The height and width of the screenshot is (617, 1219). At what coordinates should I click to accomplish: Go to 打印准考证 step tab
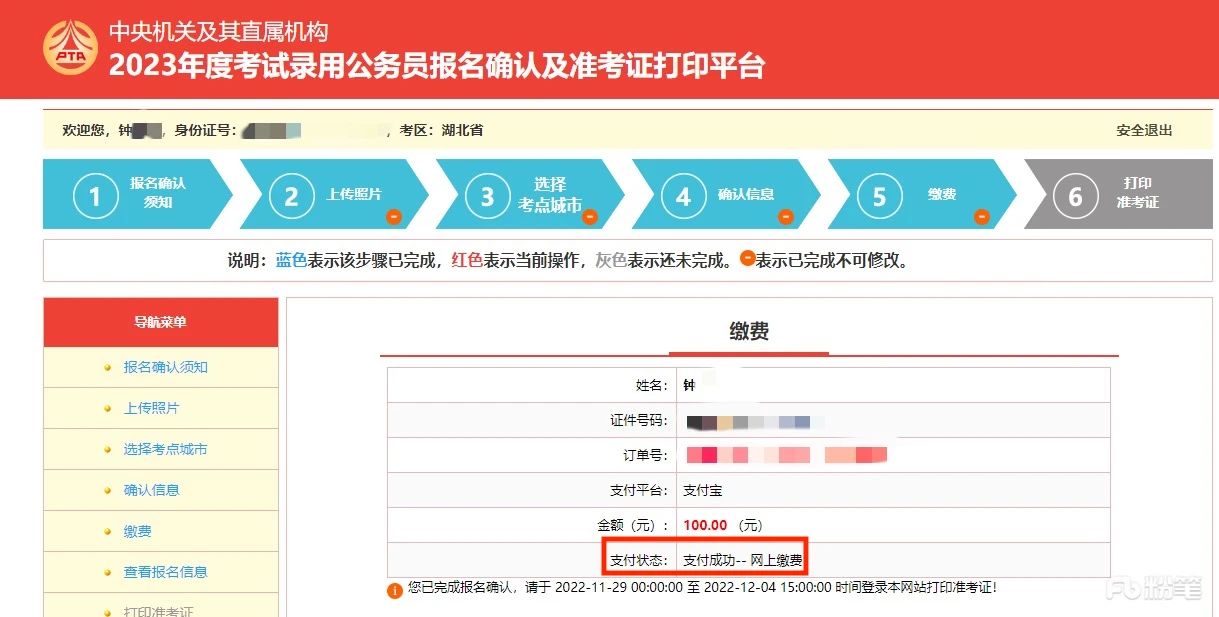tap(1137, 192)
